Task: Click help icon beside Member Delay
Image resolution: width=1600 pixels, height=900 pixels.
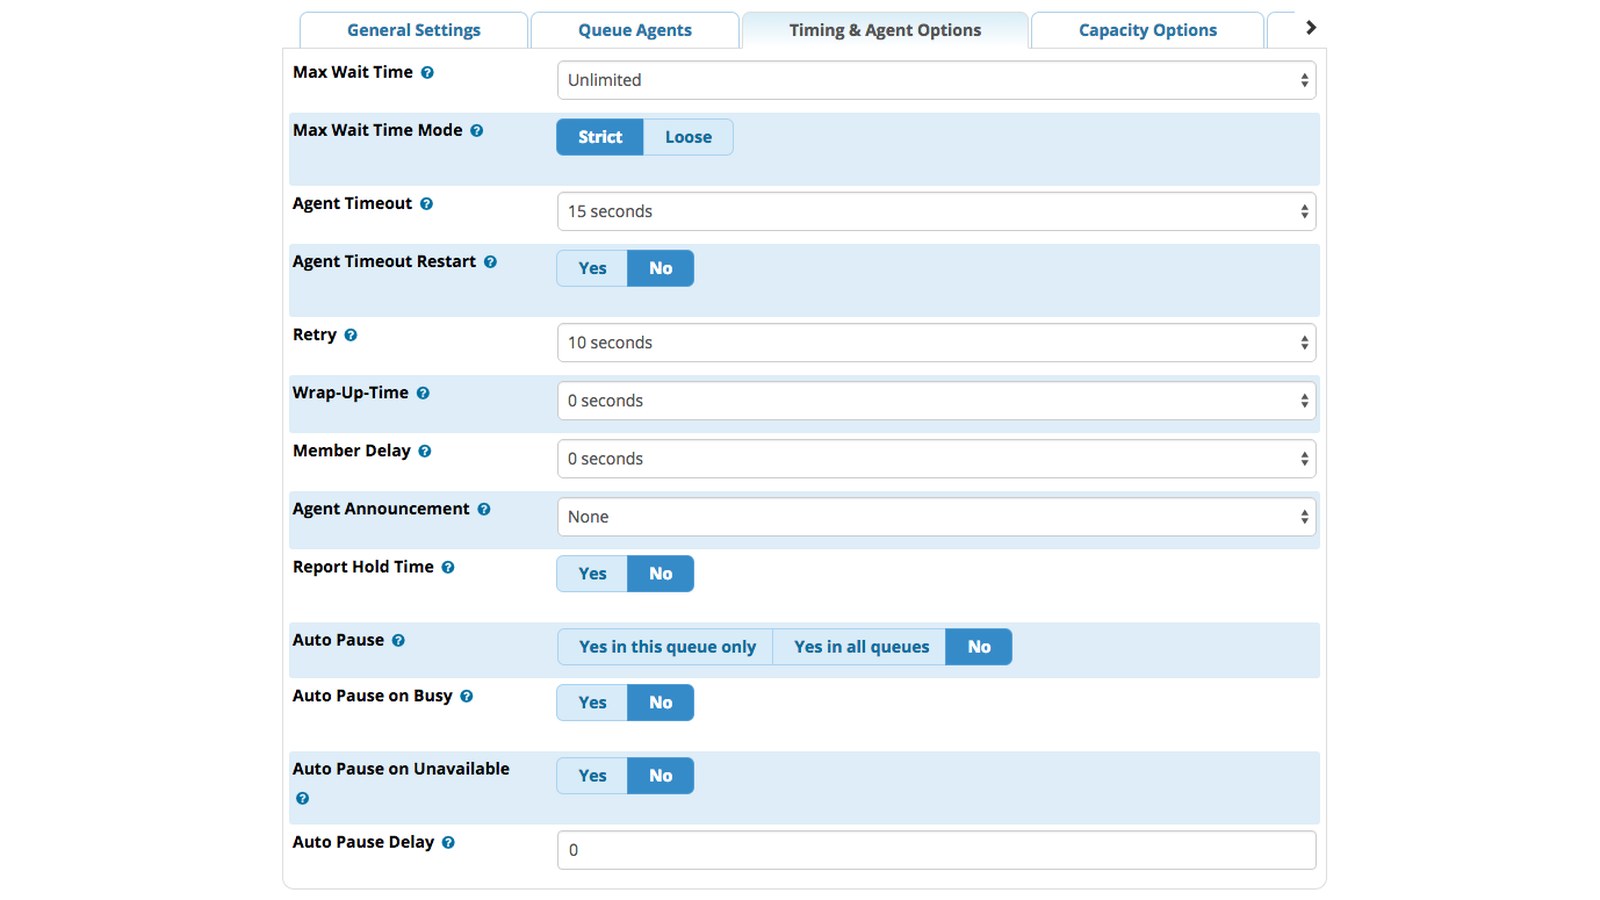Action: tap(425, 451)
